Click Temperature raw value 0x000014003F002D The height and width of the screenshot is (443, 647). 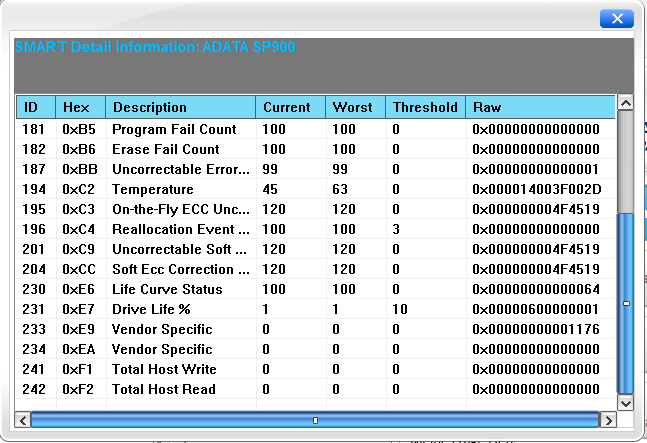pos(537,189)
